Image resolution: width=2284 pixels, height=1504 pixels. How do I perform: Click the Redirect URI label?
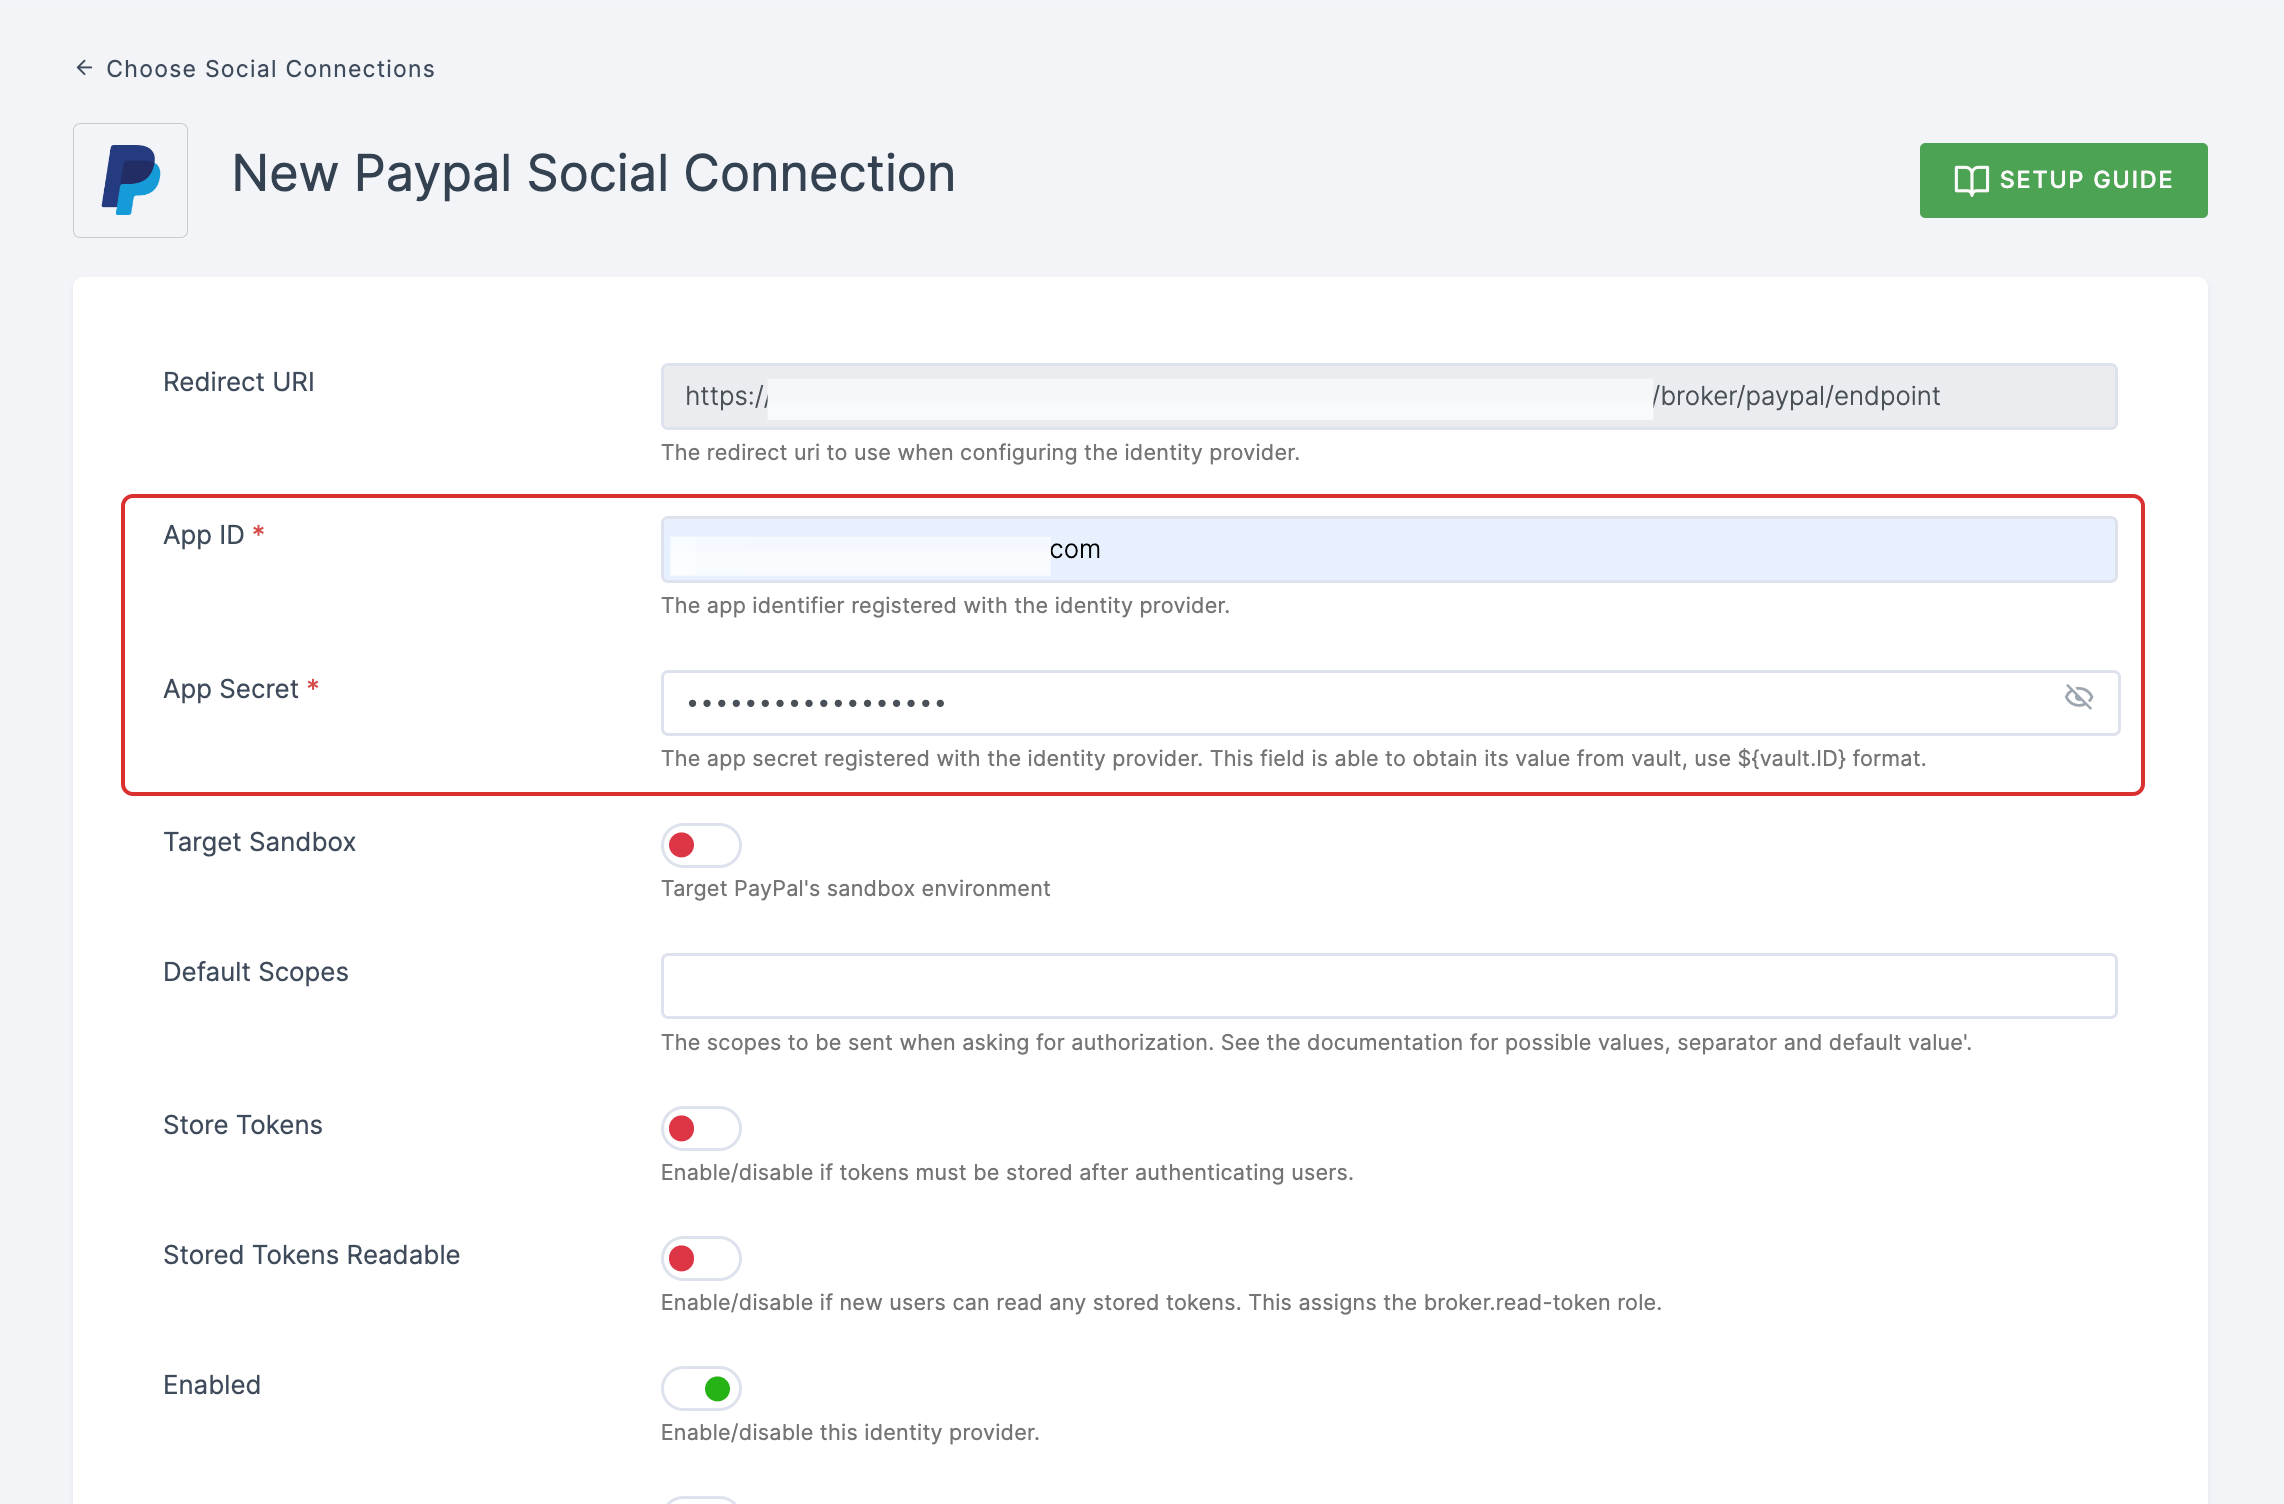(x=239, y=382)
